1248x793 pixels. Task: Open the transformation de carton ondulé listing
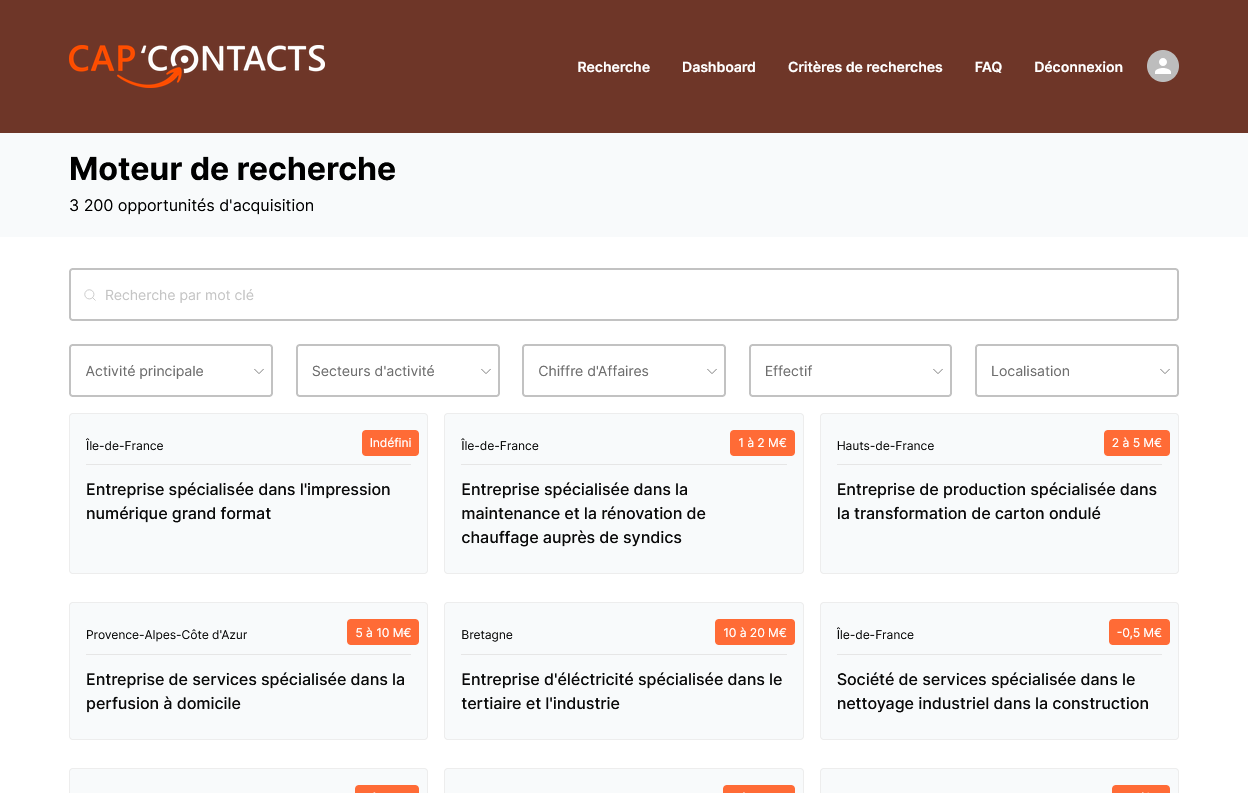coord(997,501)
